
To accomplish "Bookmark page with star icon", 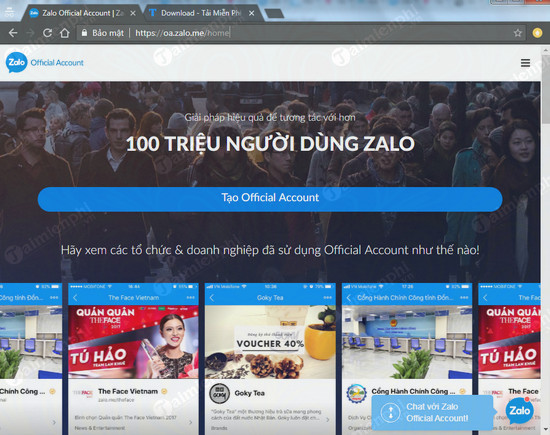I will click(x=518, y=33).
